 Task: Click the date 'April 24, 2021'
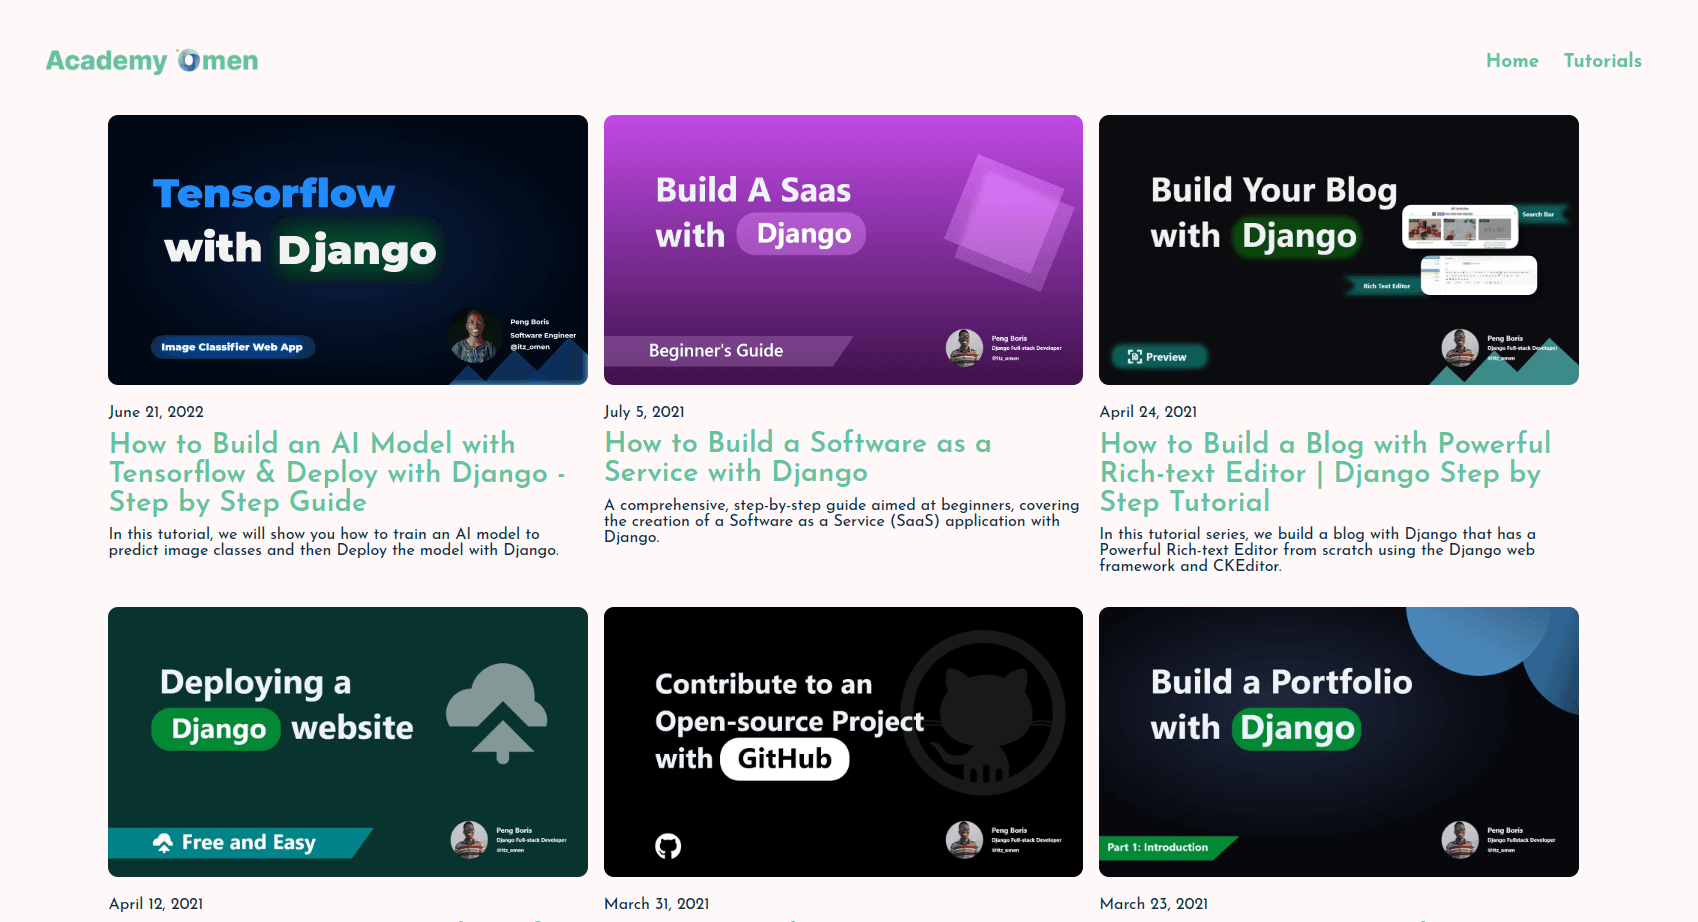point(1148,412)
